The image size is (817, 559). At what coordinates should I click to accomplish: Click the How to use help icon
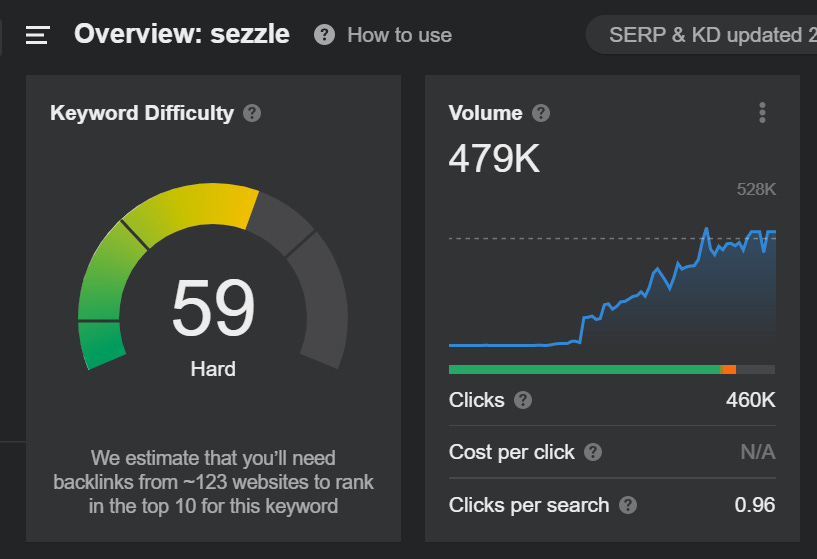pyautogui.click(x=324, y=35)
